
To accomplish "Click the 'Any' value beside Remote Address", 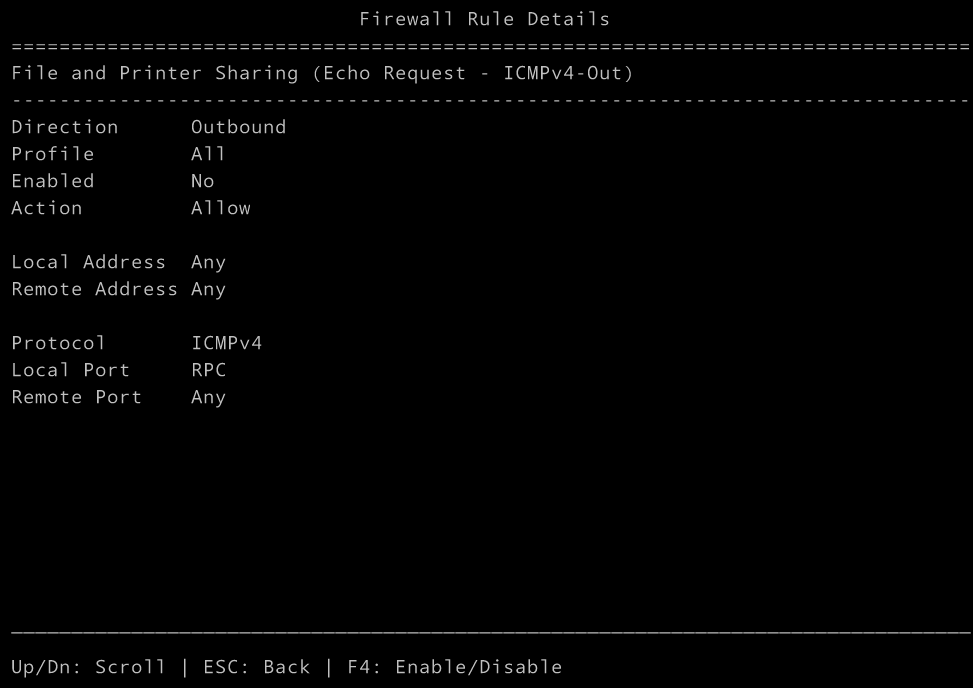I will [208, 289].
